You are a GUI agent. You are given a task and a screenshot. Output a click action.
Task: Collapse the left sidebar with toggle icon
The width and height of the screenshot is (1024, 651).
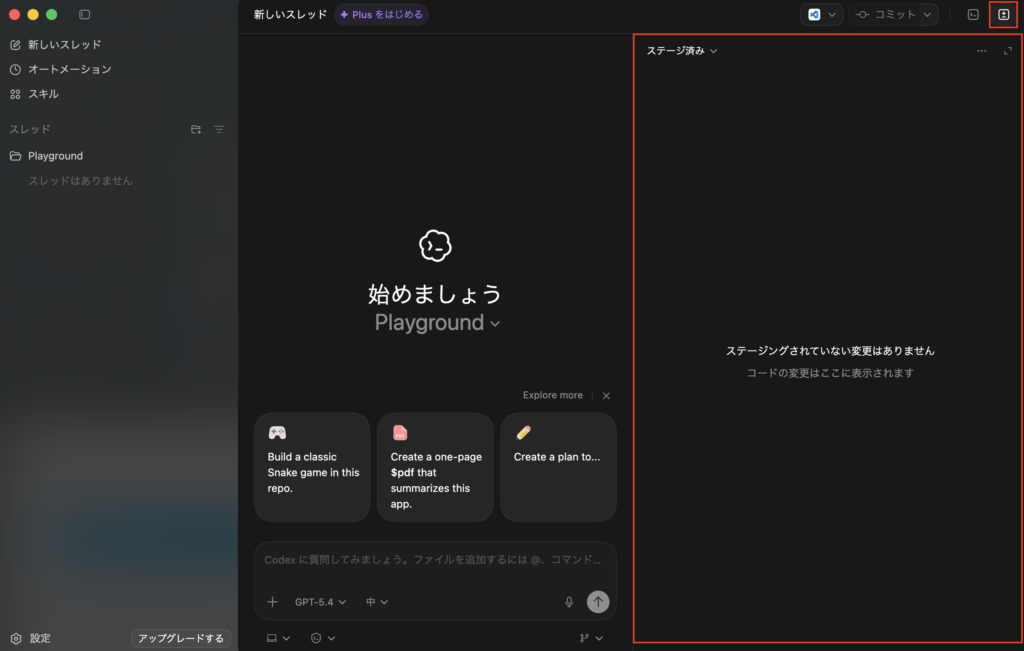84,15
